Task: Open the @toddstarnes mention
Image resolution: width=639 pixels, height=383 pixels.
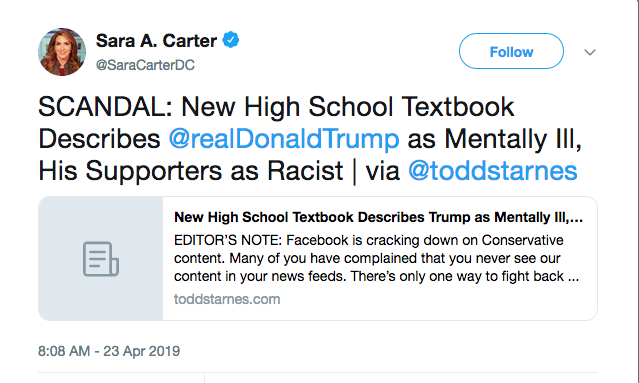Action: click(493, 170)
